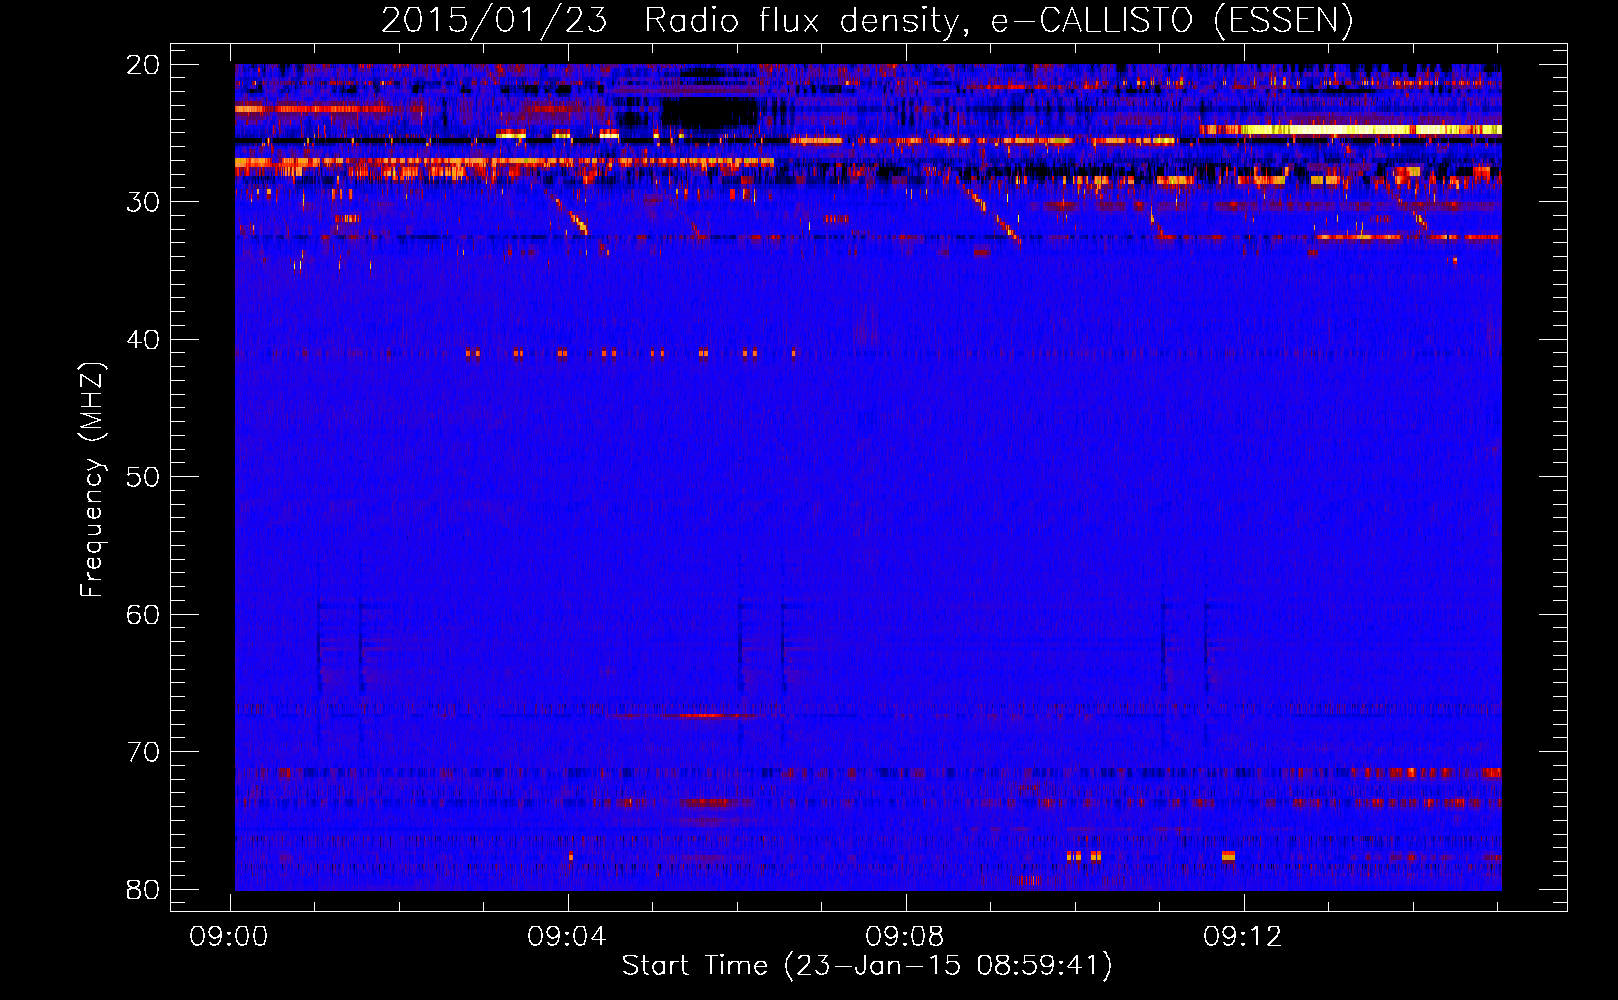Screen dimensions: 1618x1000
Task: Click the black patch near 23 MHz around 09:05
Action: pyautogui.click(x=708, y=112)
